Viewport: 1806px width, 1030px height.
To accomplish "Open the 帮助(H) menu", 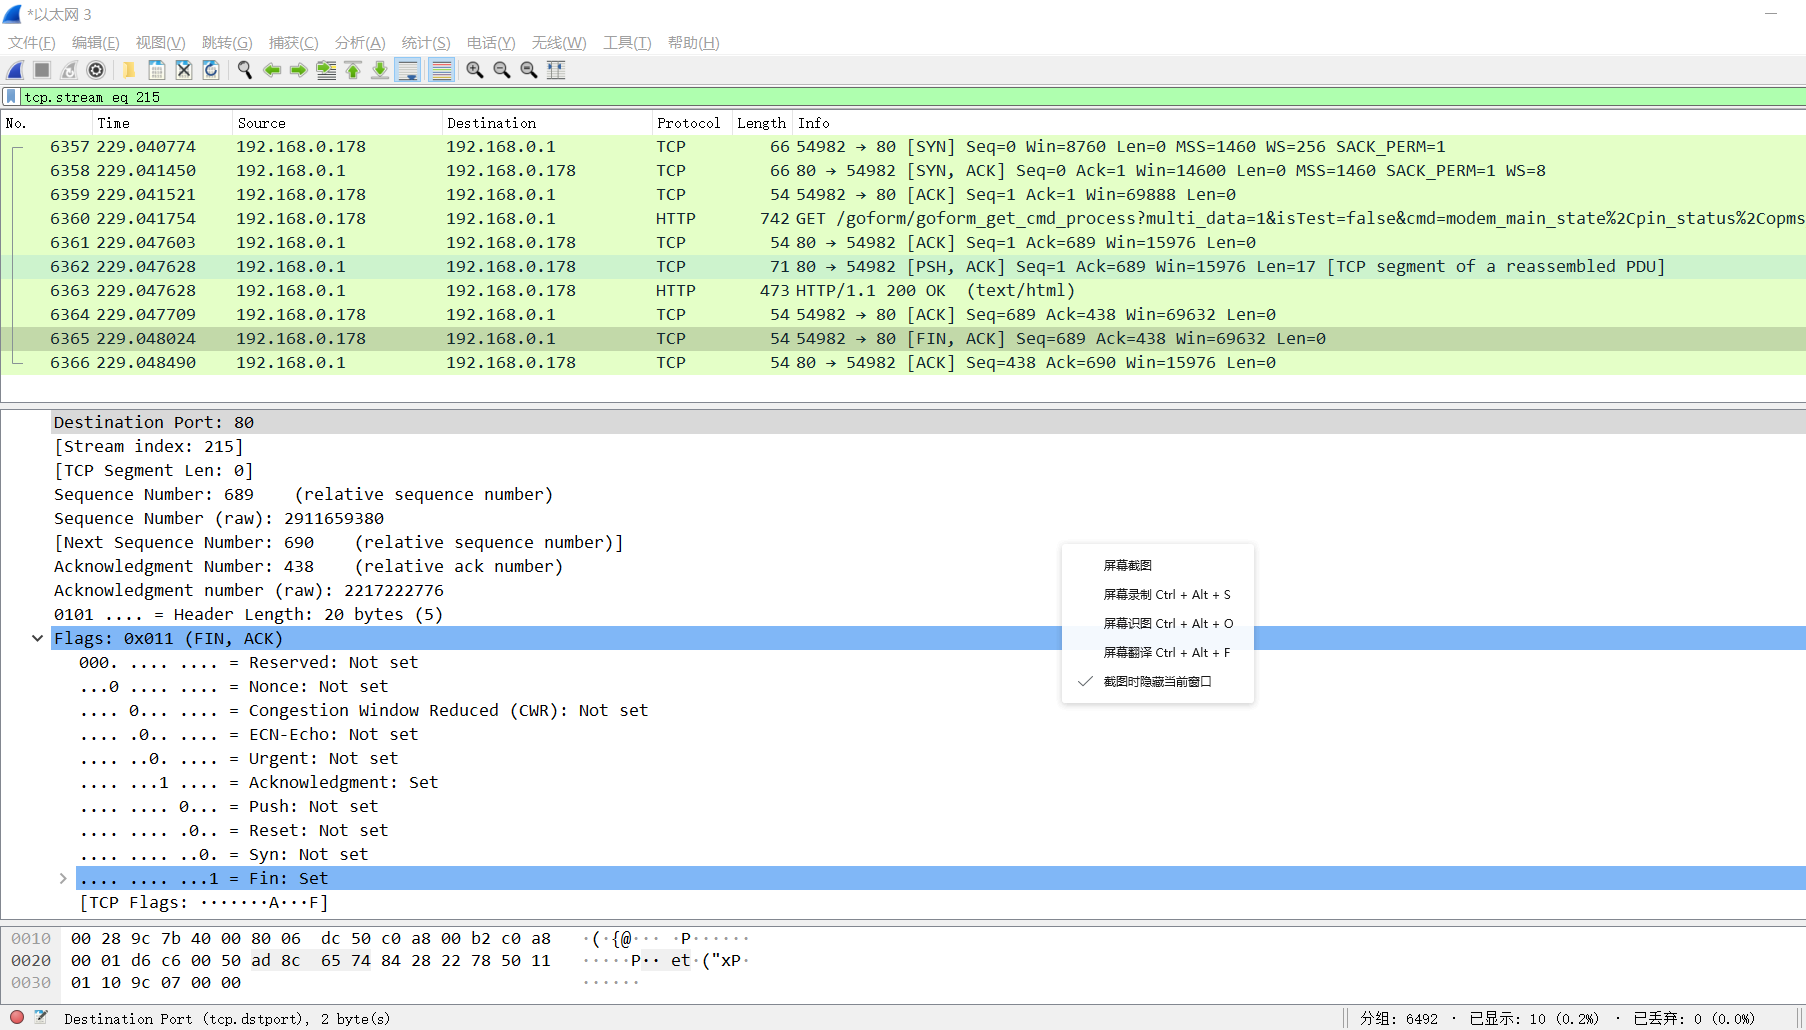I will [694, 43].
